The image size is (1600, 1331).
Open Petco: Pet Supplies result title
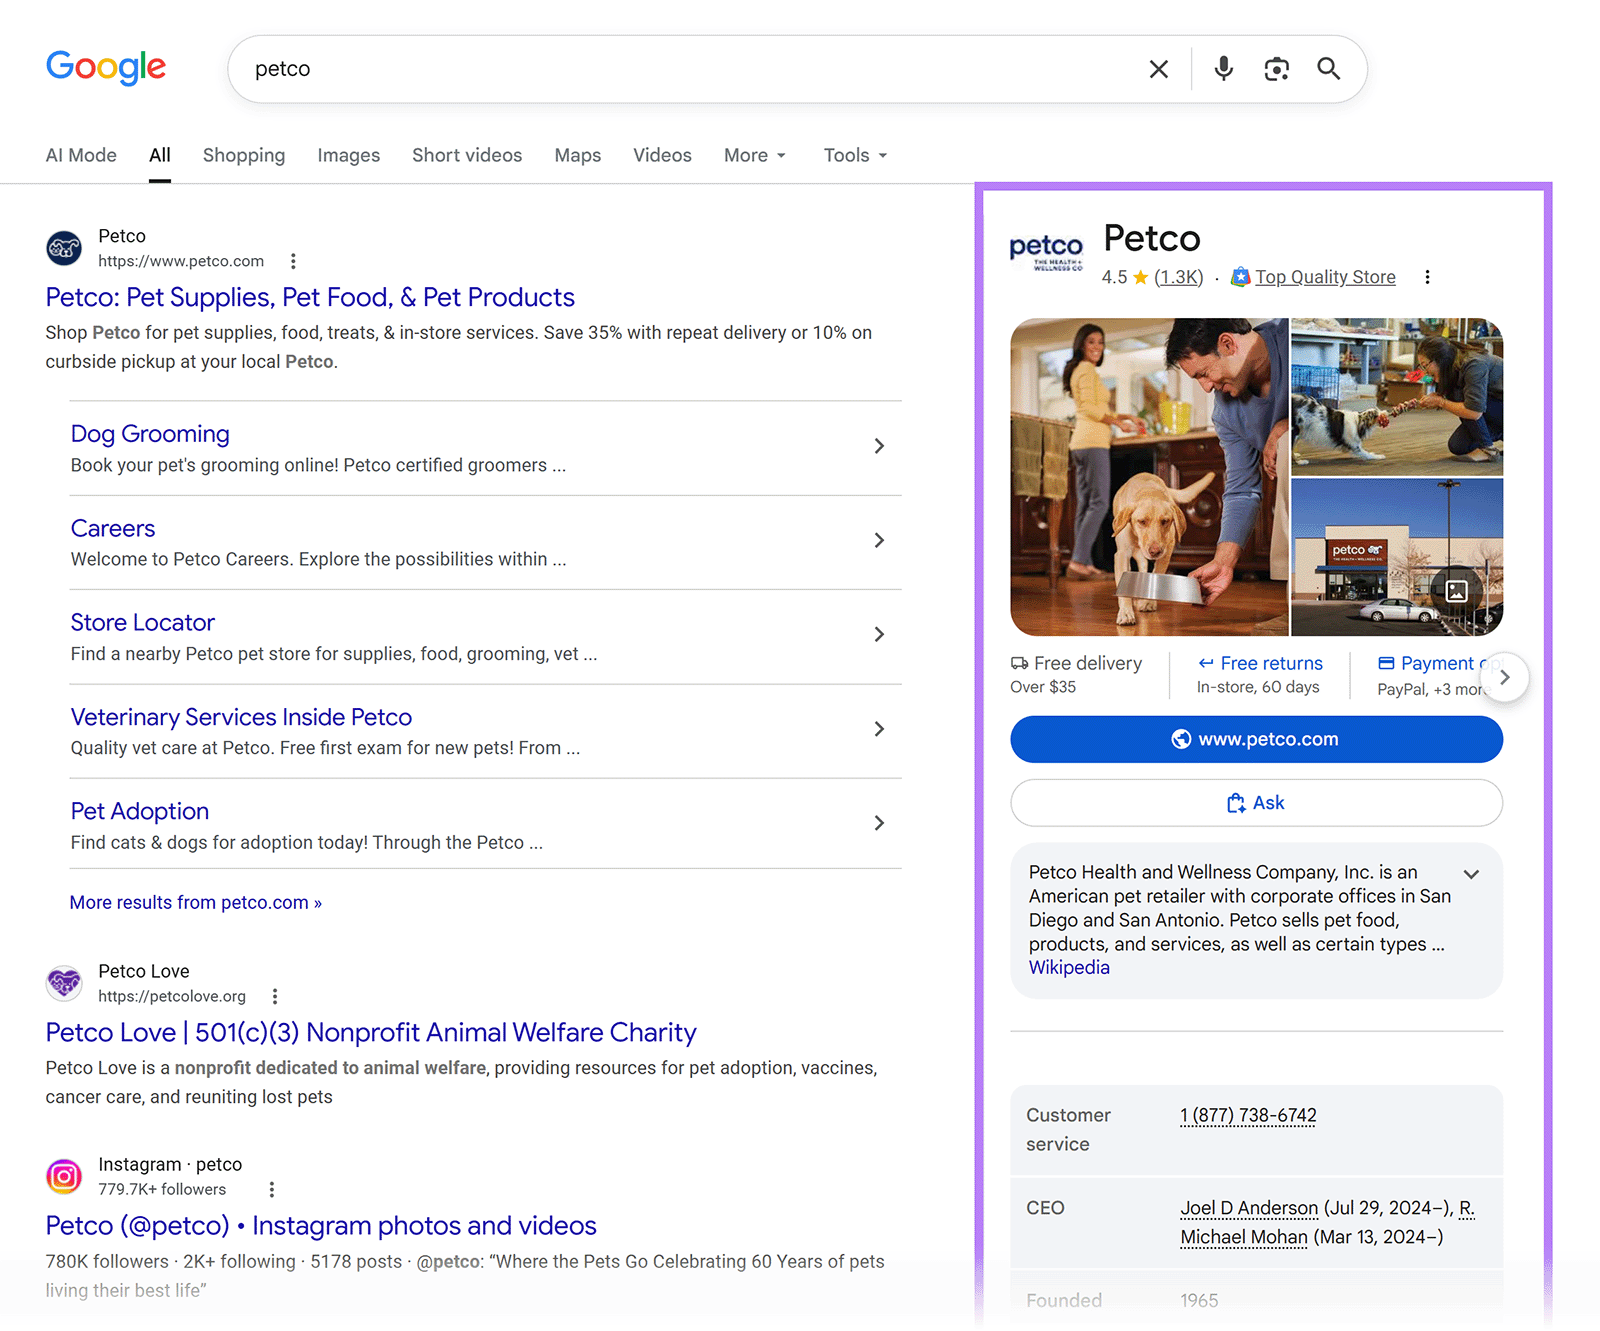310,297
